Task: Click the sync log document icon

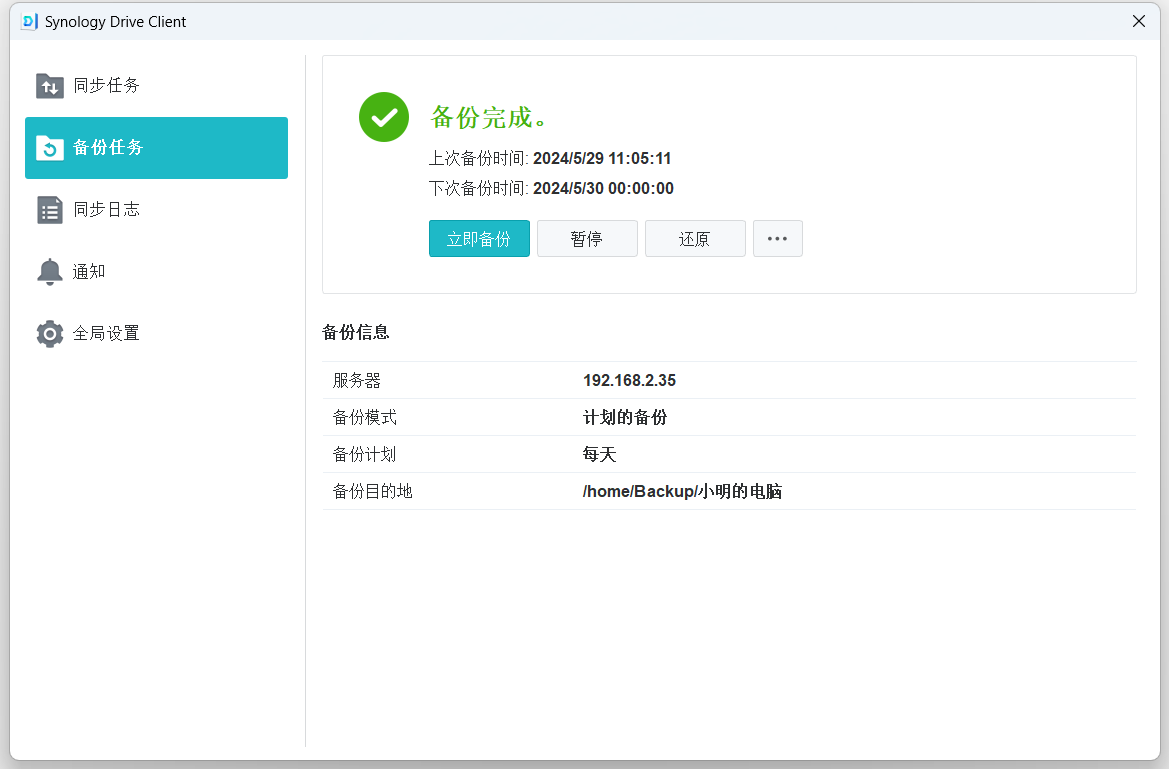Action: click(x=49, y=210)
